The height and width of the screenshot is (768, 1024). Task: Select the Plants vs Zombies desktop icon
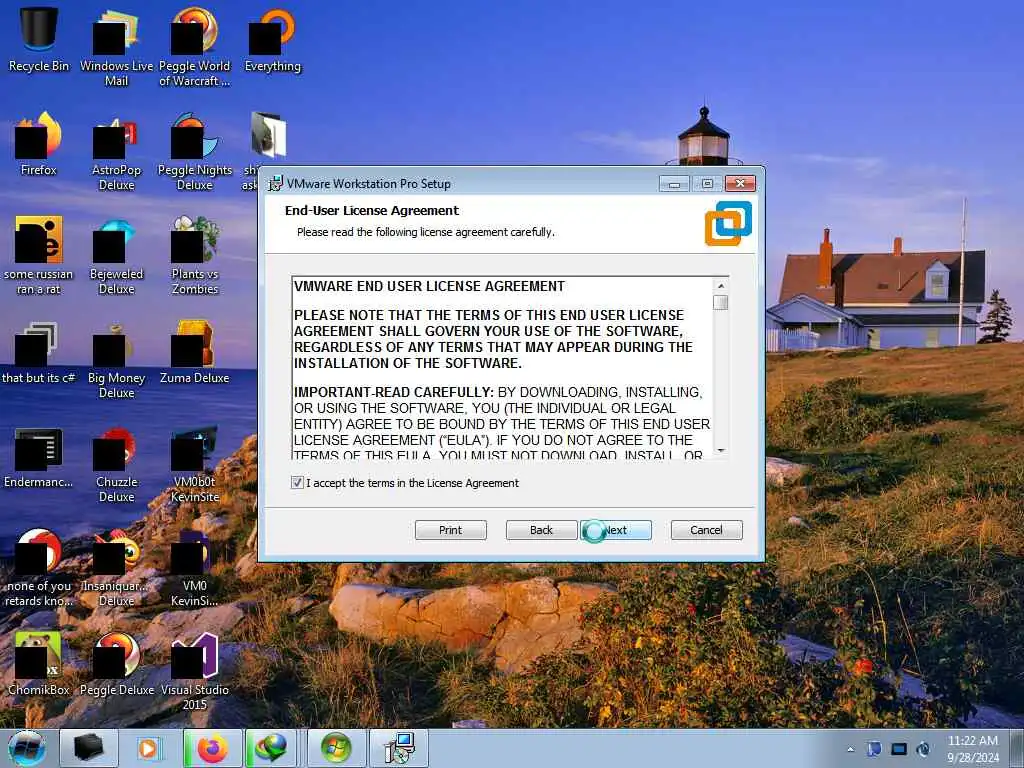(195, 256)
